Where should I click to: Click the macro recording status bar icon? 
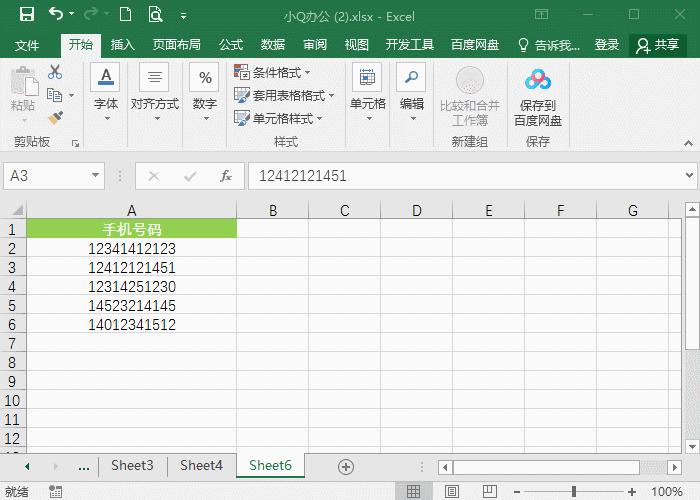pyautogui.click(x=55, y=492)
